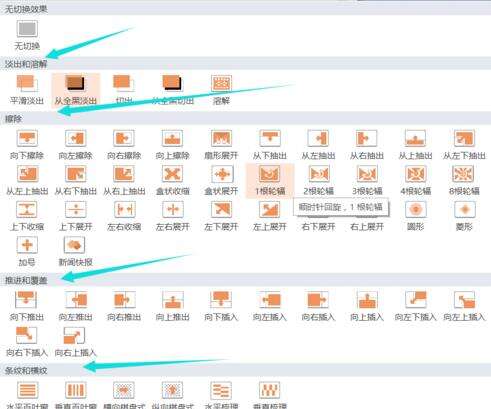Select the 无切换 (no transition) effect
The image size is (491, 409).
click(x=27, y=35)
